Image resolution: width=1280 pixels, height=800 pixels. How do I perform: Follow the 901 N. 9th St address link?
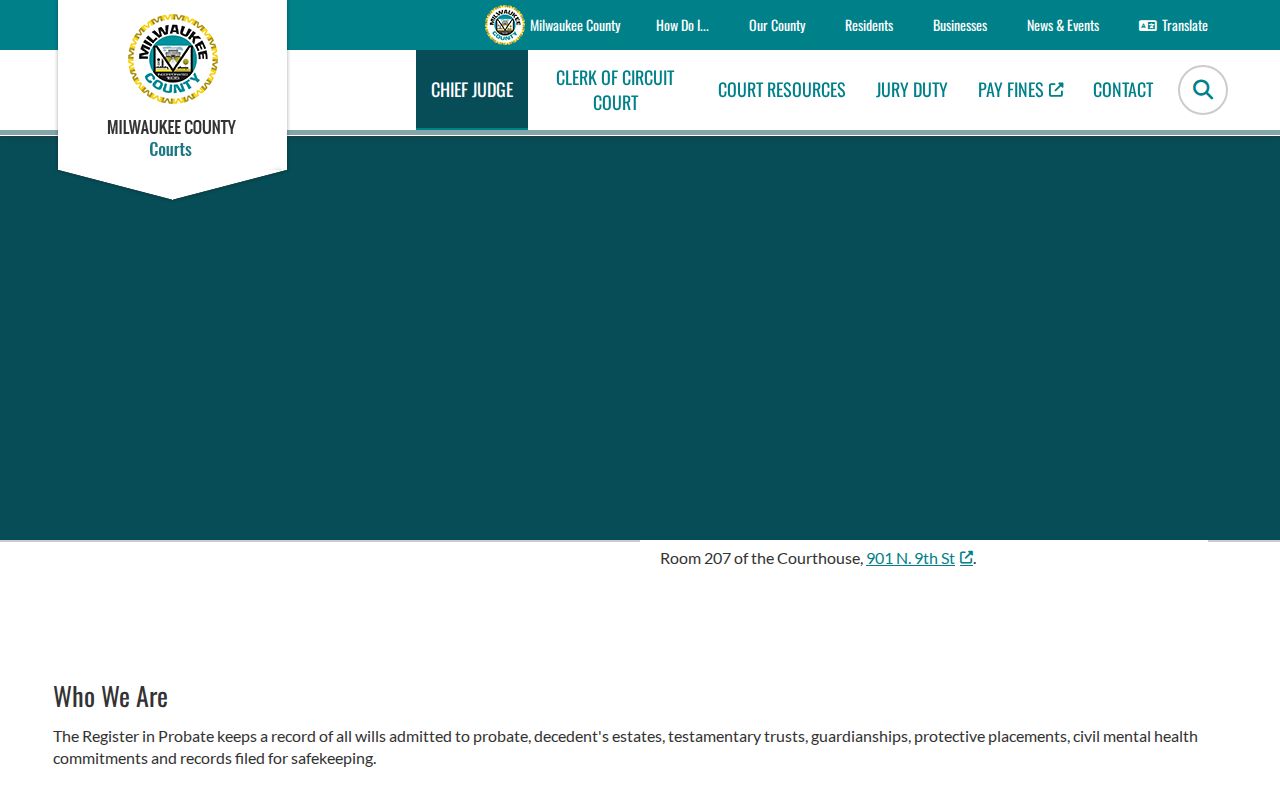910,558
